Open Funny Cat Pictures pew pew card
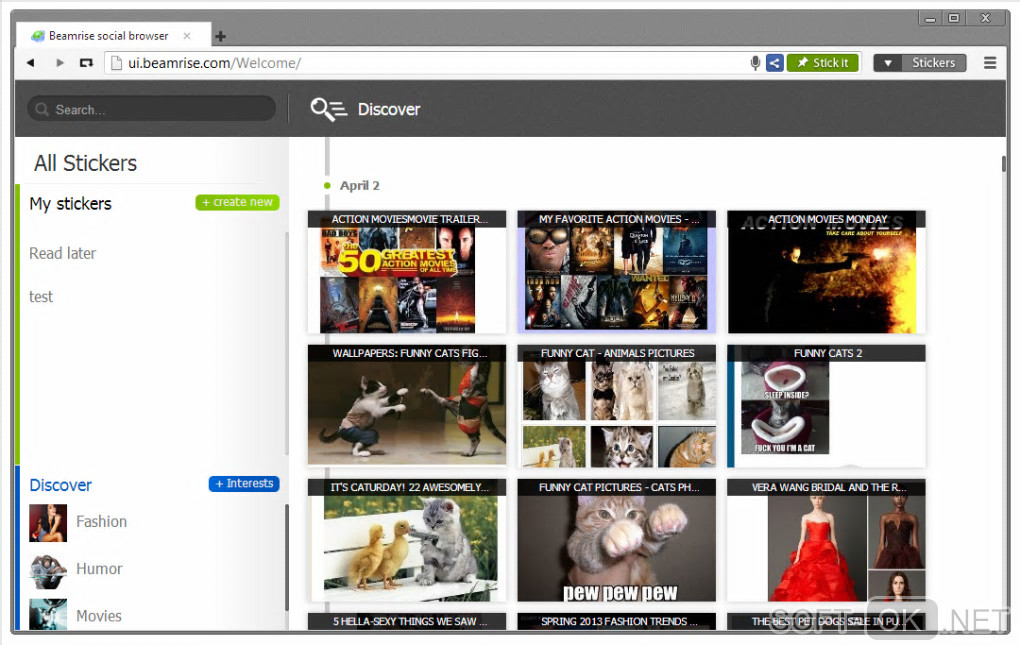The width and height of the screenshot is (1020, 645). [x=617, y=540]
